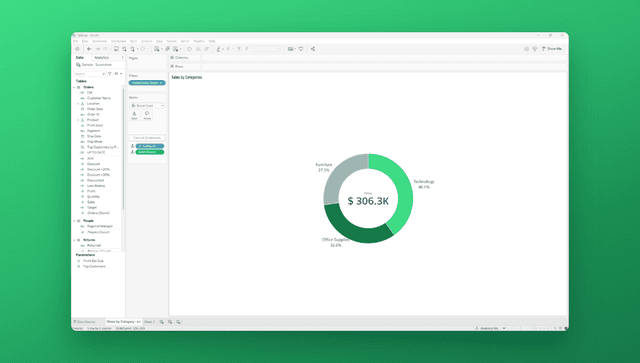Image resolution: width=640 pixels, height=363 pixels.
Task: Click the highlight pen toolbar icon
Action: [x=218, y=49]
